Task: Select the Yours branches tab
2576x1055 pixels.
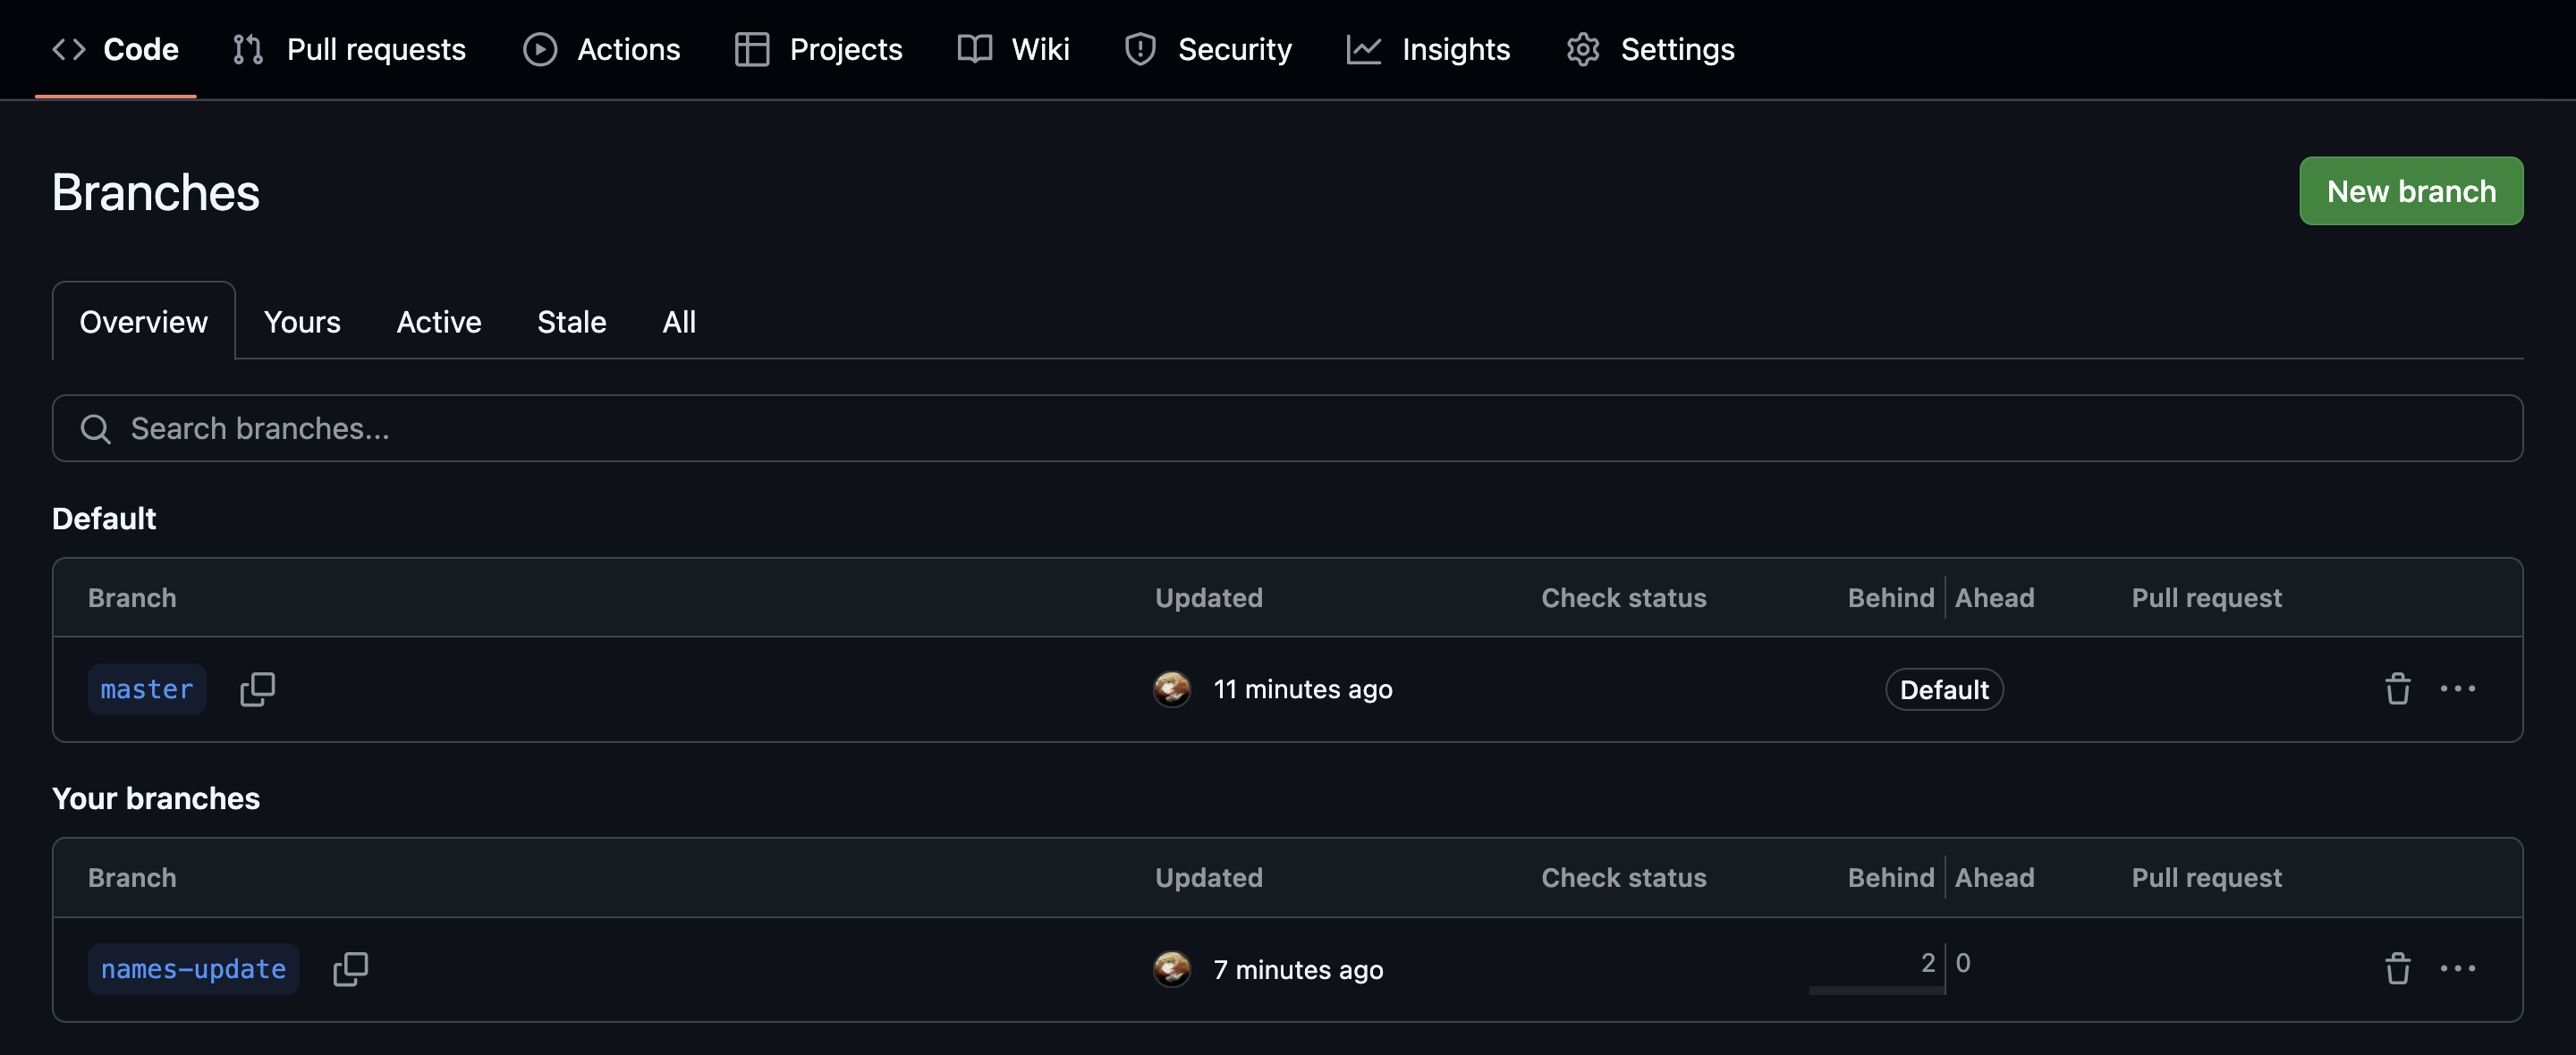Action: coord(302,322)
